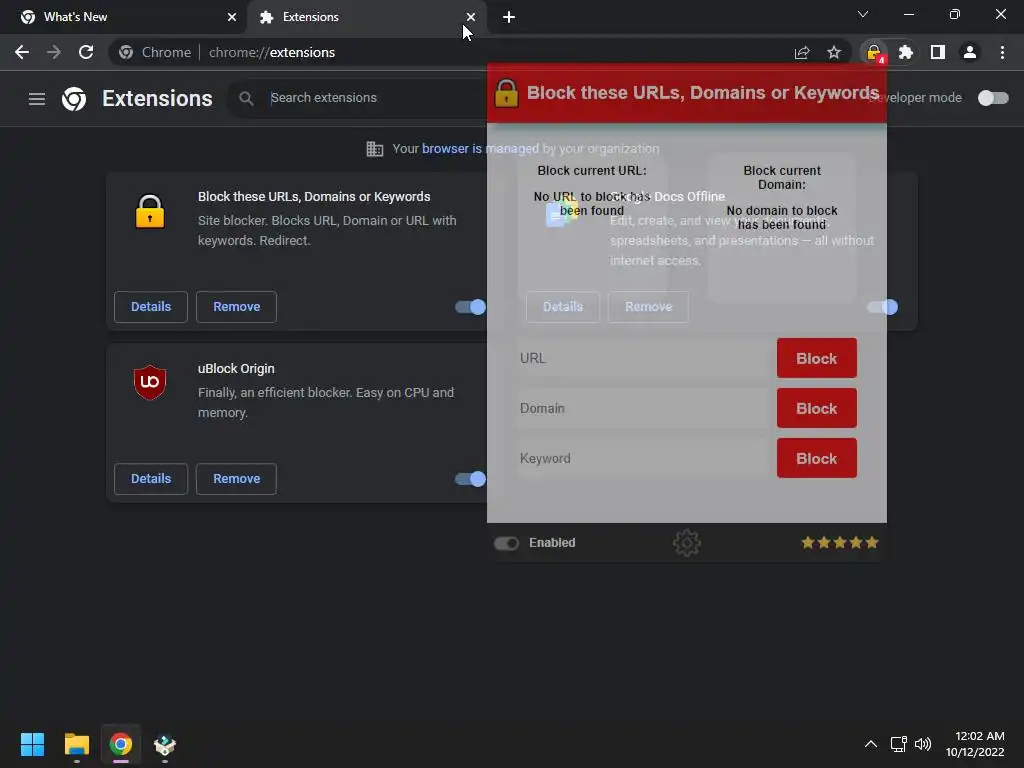Viewport: 1024px width, 768px height.
Task: Click the managed organization building icon
Action: (x=375, y=149)
